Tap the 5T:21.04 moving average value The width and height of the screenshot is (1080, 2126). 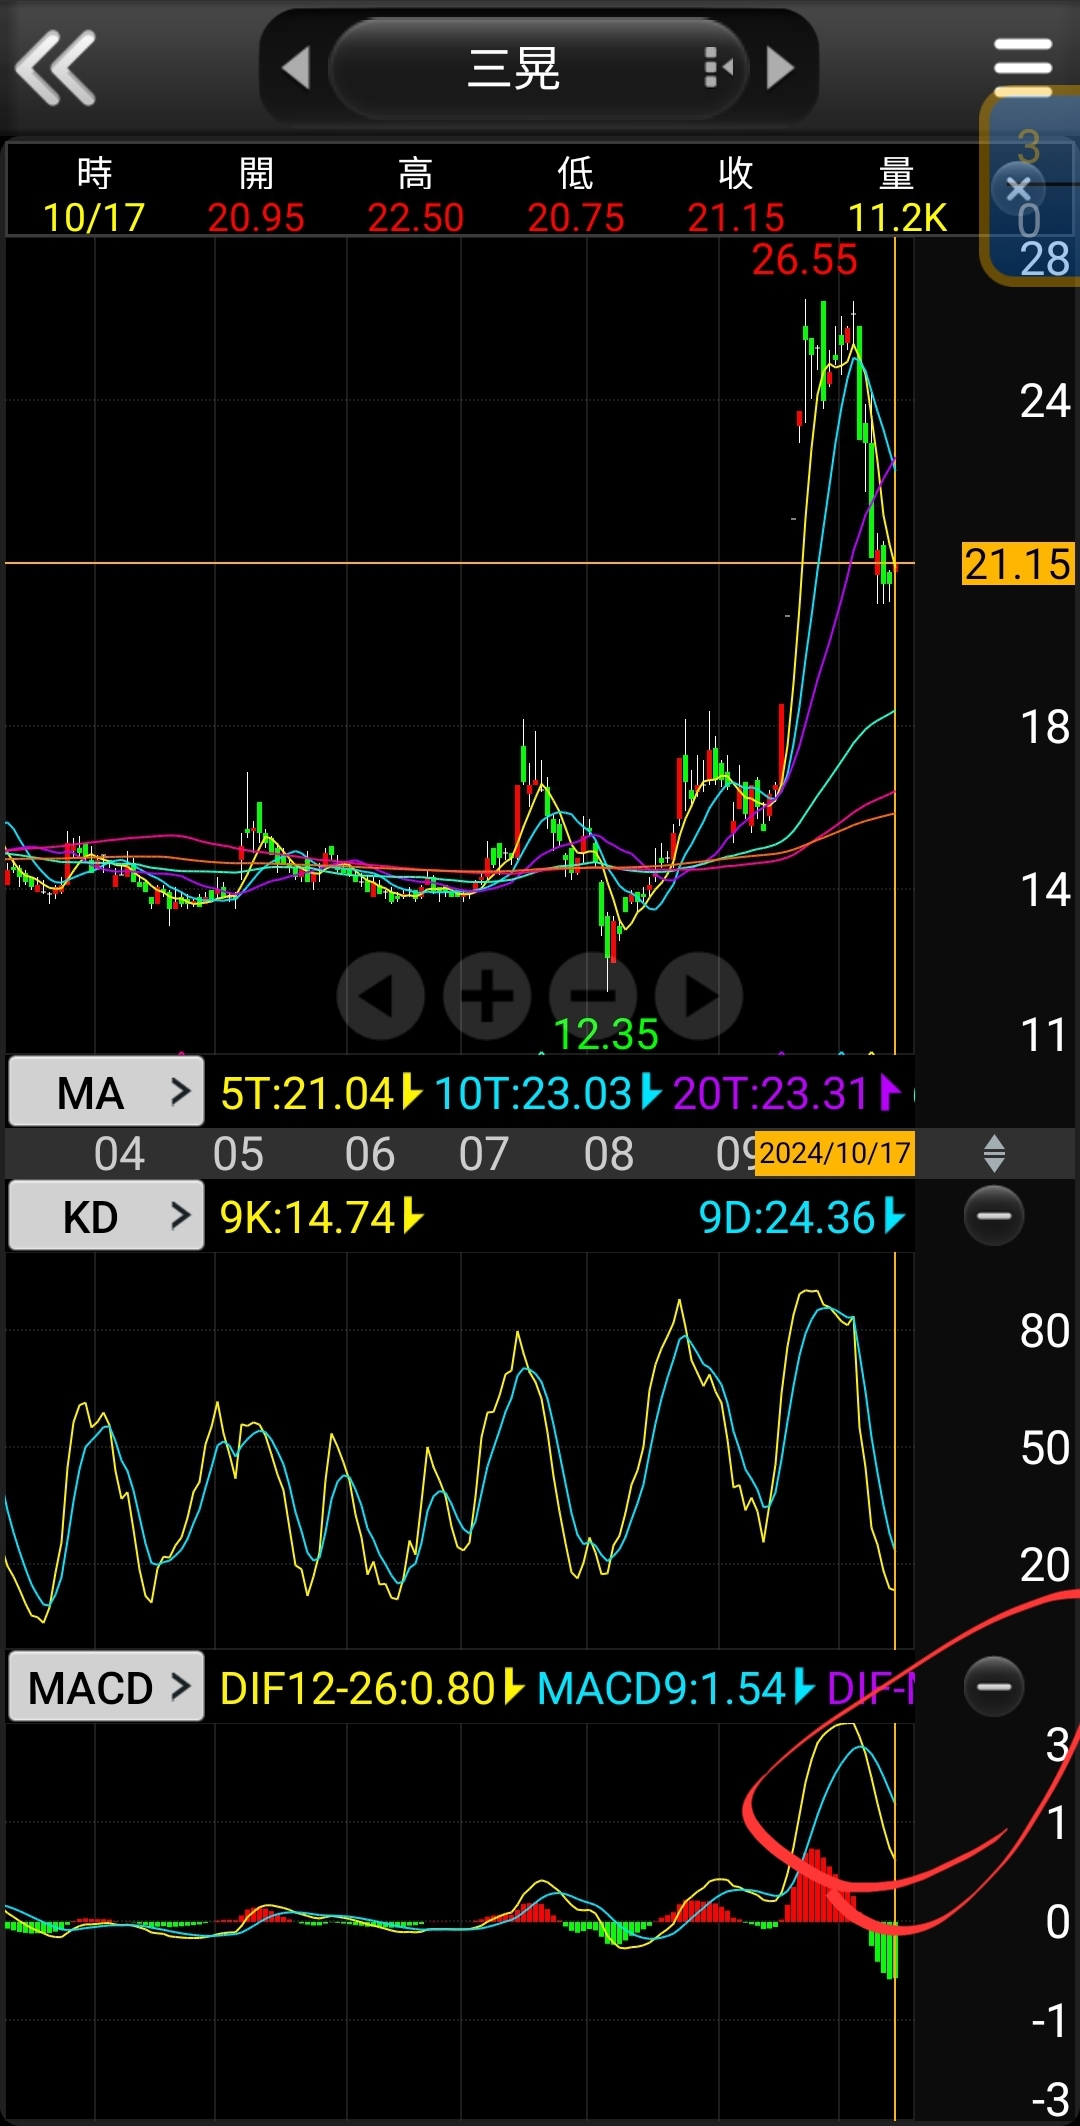click(308, 1093)
